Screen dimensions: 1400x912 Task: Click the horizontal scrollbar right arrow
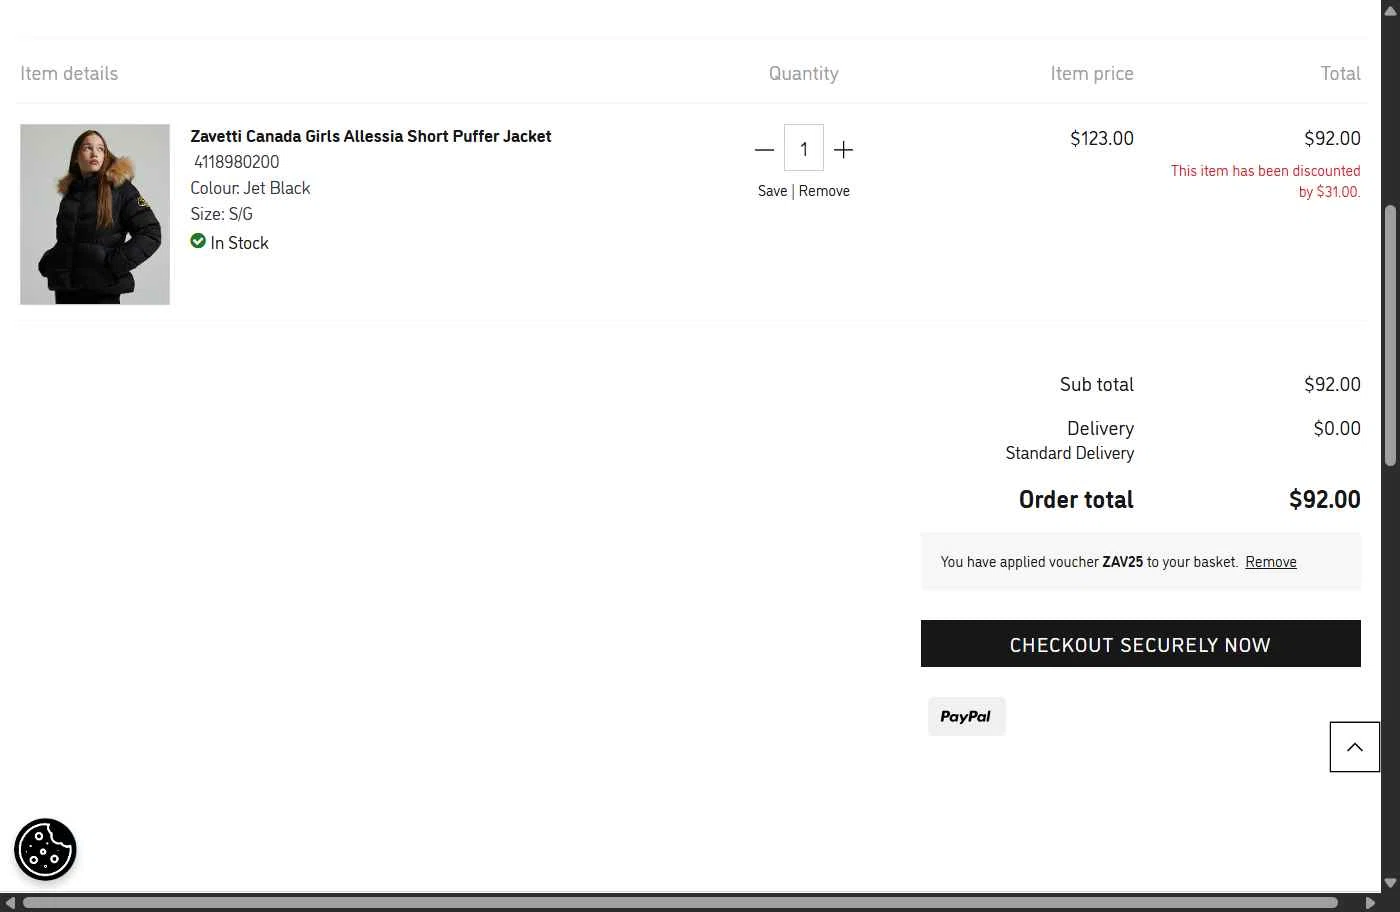coord(1370,902)
